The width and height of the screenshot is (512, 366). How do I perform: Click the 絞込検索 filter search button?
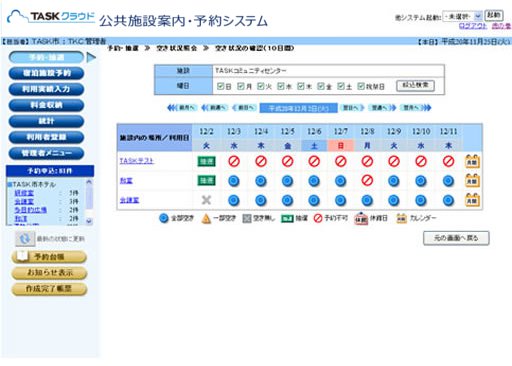point(415,85)
